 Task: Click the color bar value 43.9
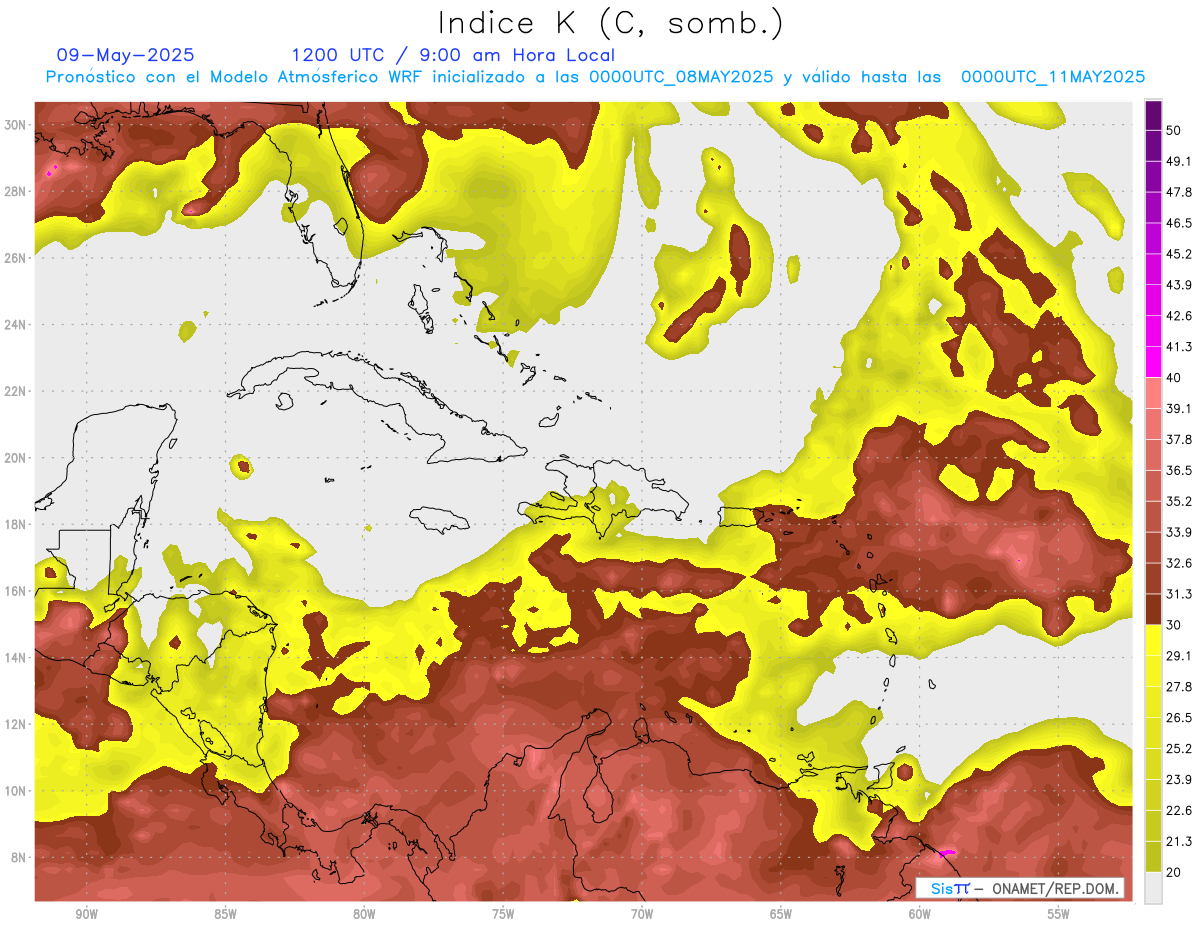1180,285
